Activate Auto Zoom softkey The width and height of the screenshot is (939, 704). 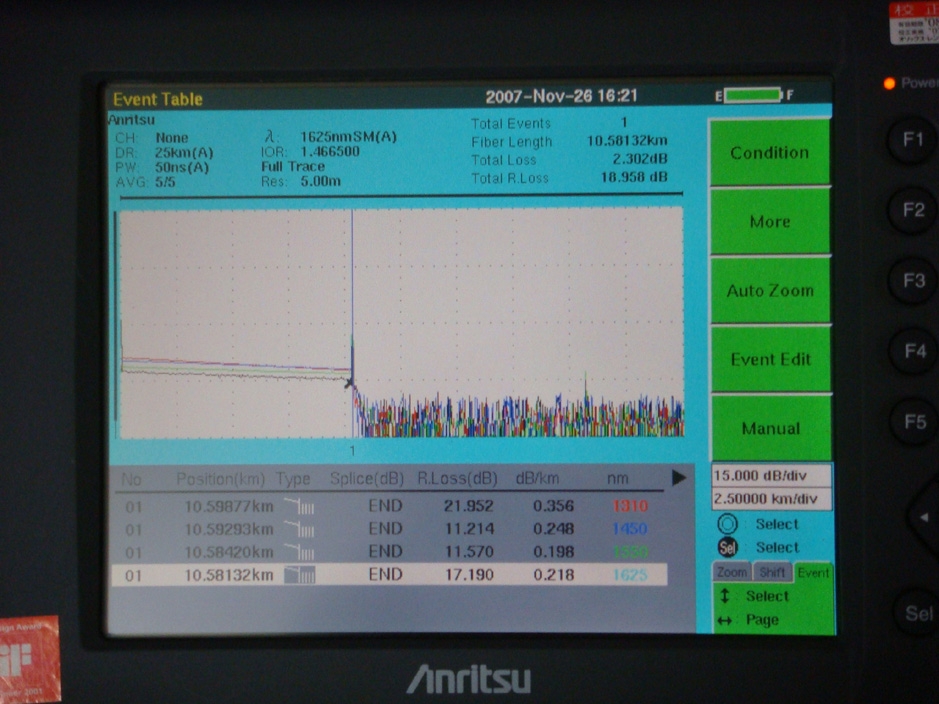(x=770, y=290)
